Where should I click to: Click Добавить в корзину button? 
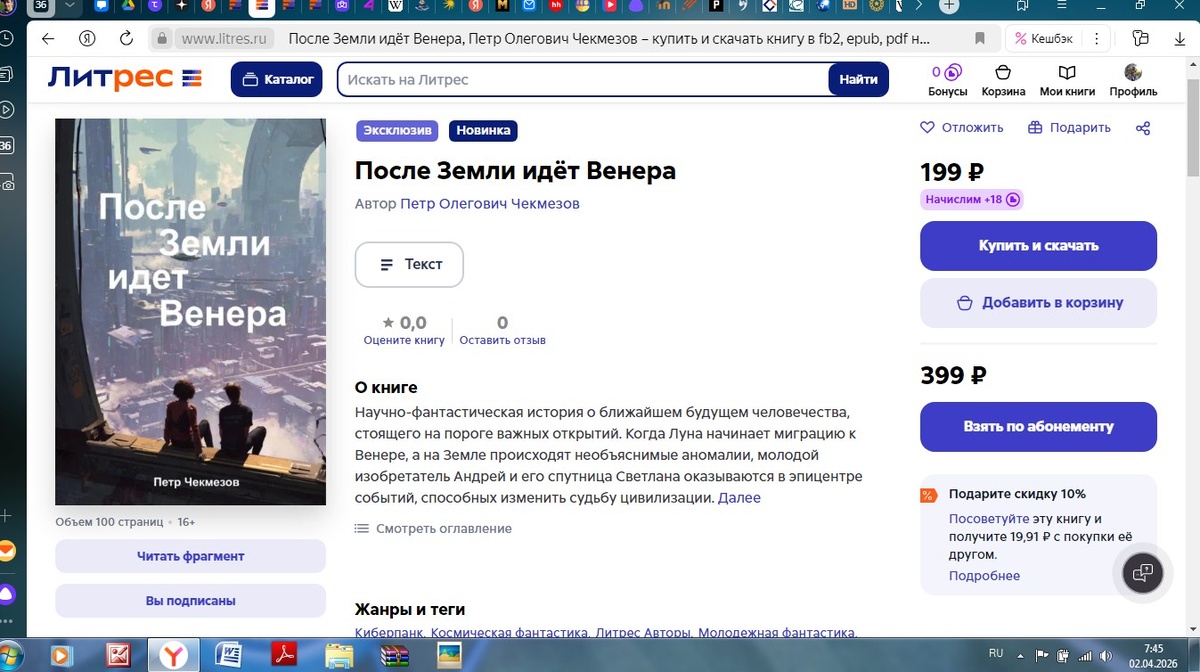pos(1038,302)
